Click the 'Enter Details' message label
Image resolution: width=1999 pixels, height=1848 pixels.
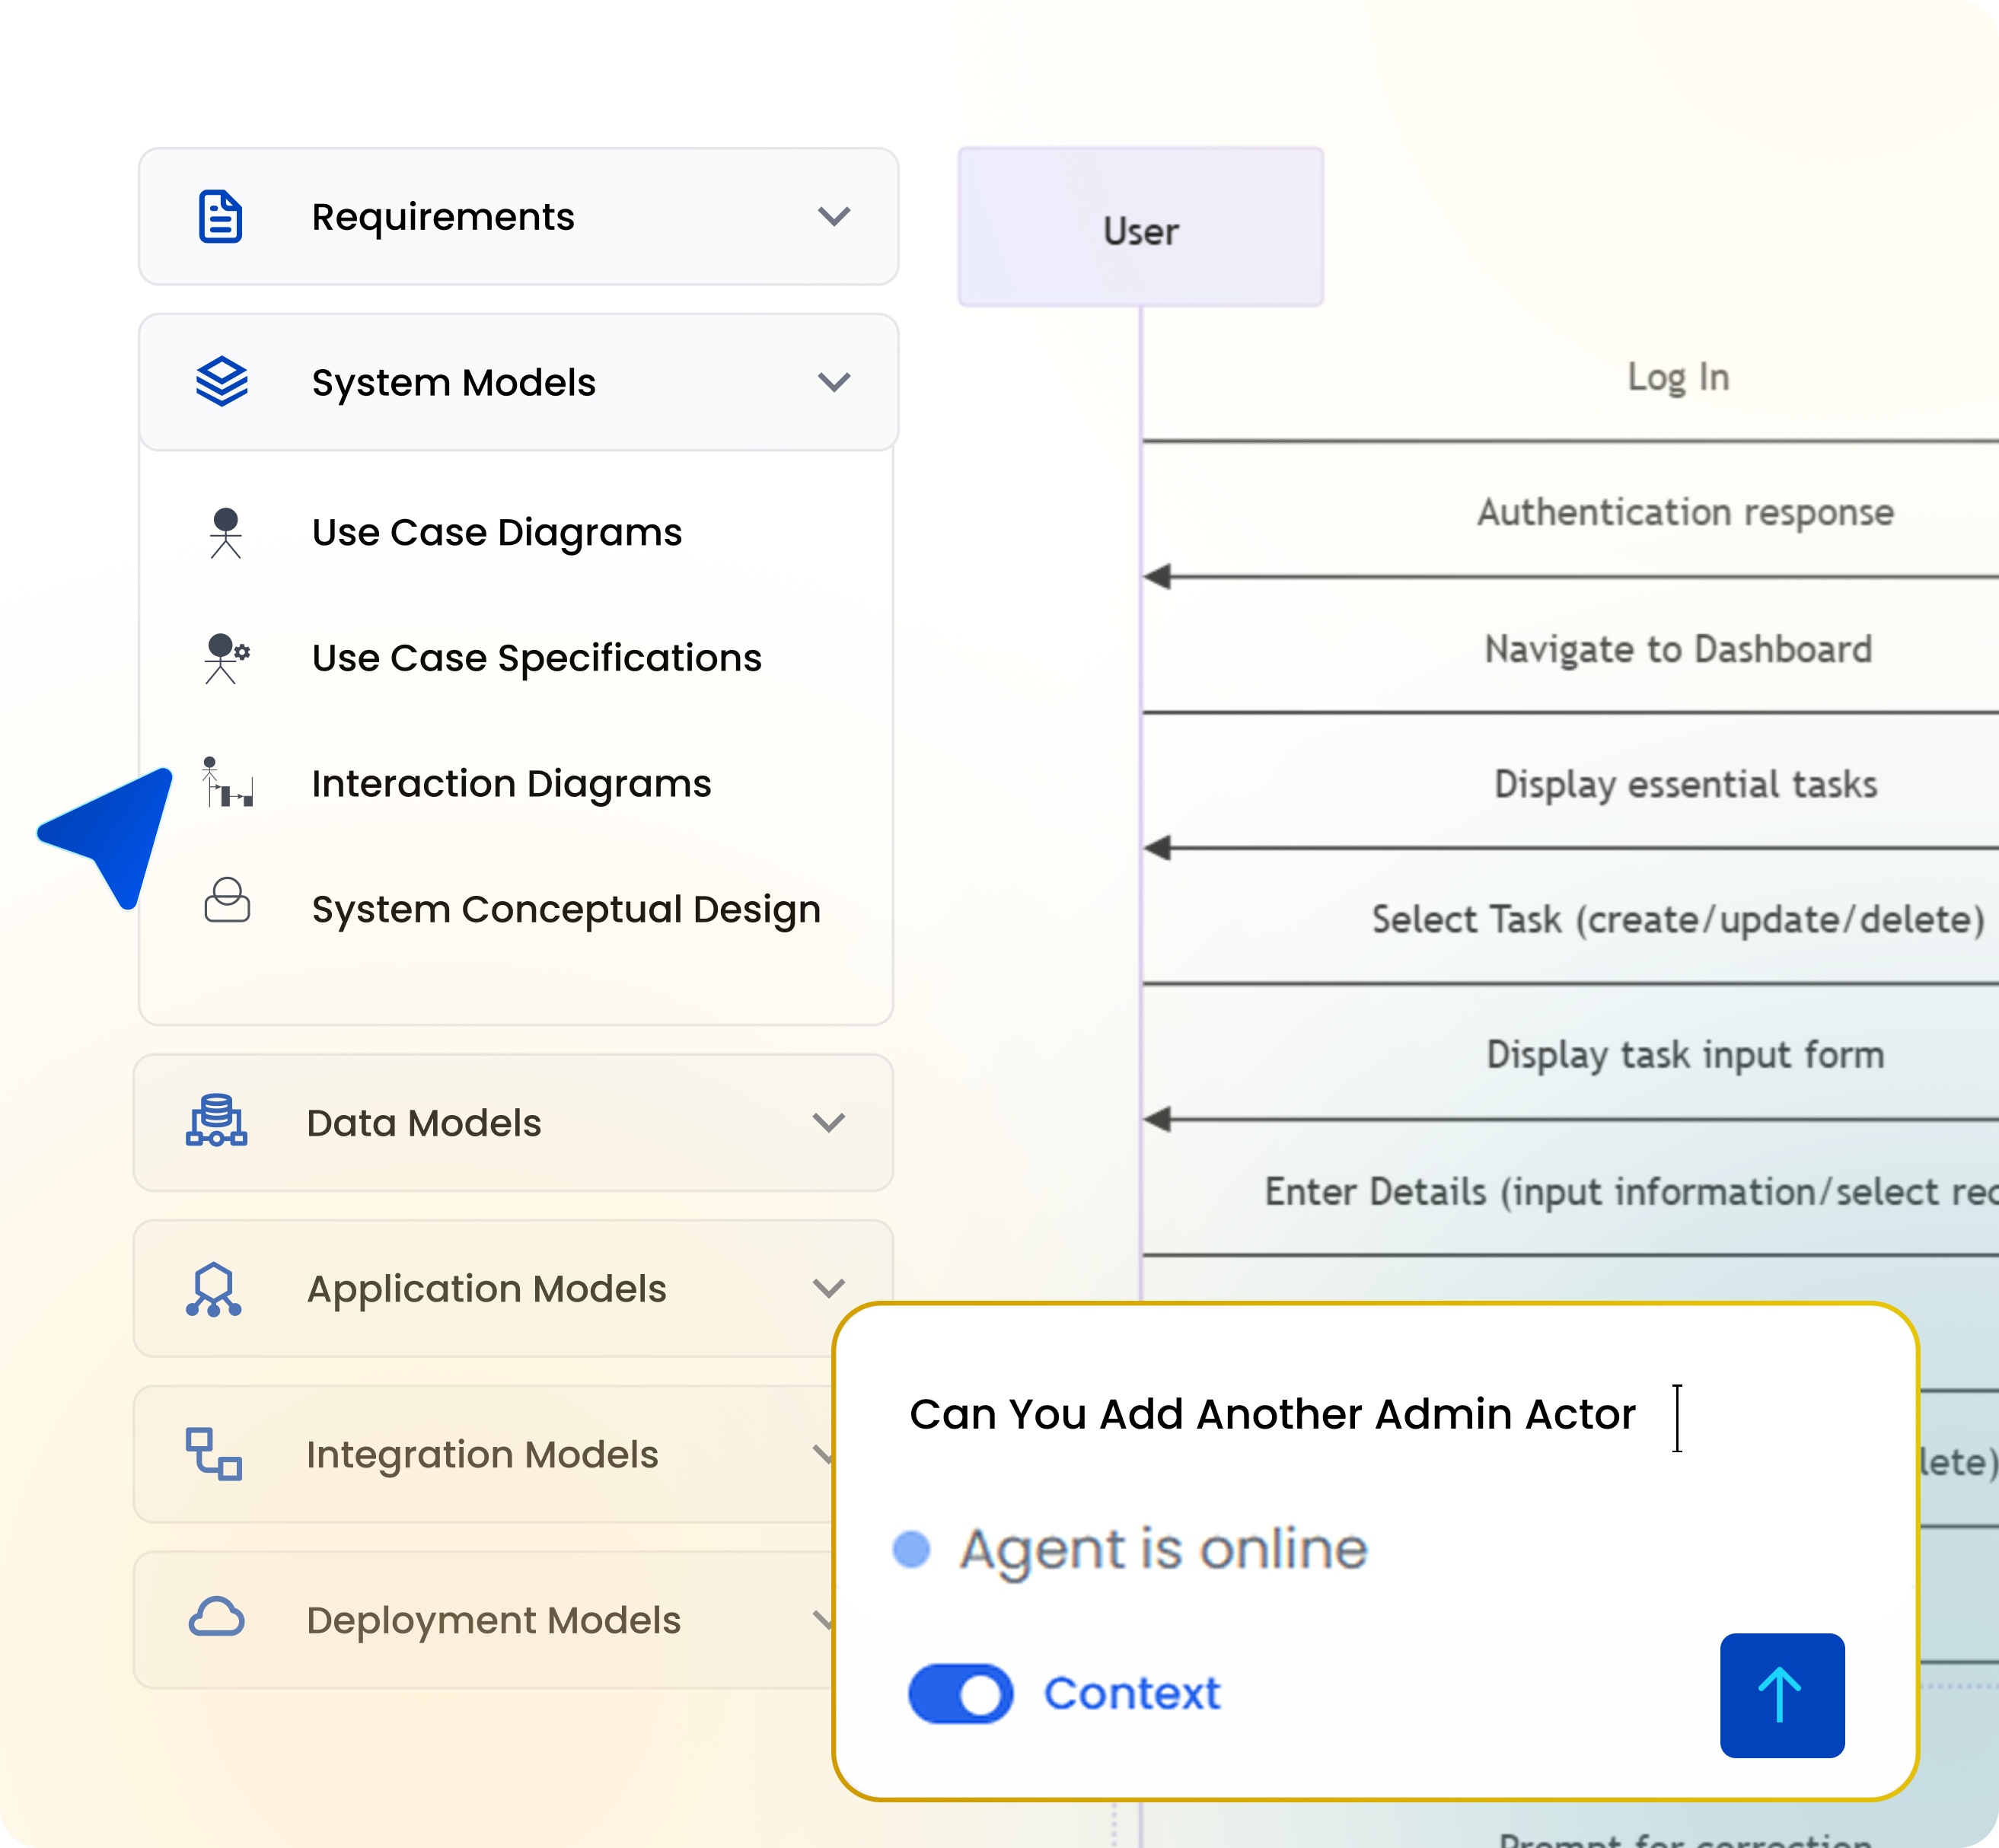(1631, 1191)
